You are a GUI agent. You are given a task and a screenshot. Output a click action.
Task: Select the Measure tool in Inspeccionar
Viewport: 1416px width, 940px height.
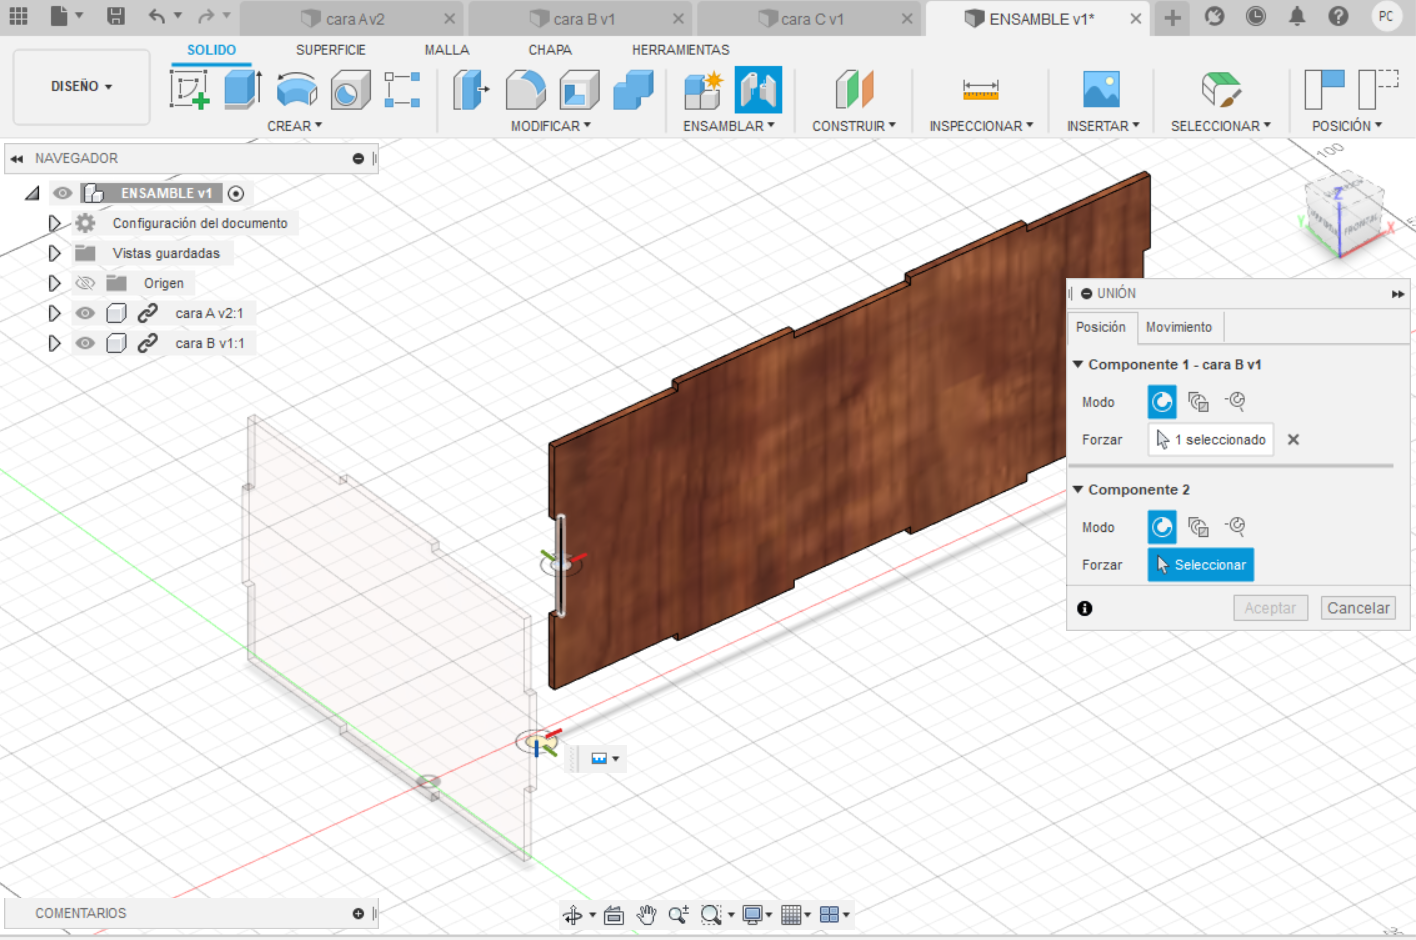coord(981,89)
